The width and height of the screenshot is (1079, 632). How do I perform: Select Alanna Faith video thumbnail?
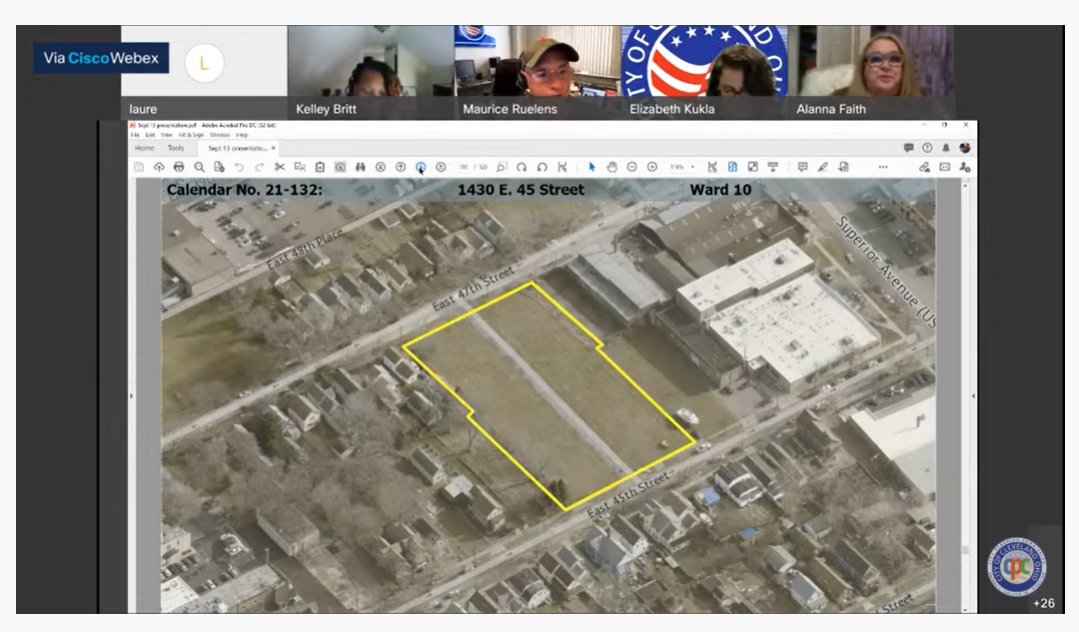(871, 72)
